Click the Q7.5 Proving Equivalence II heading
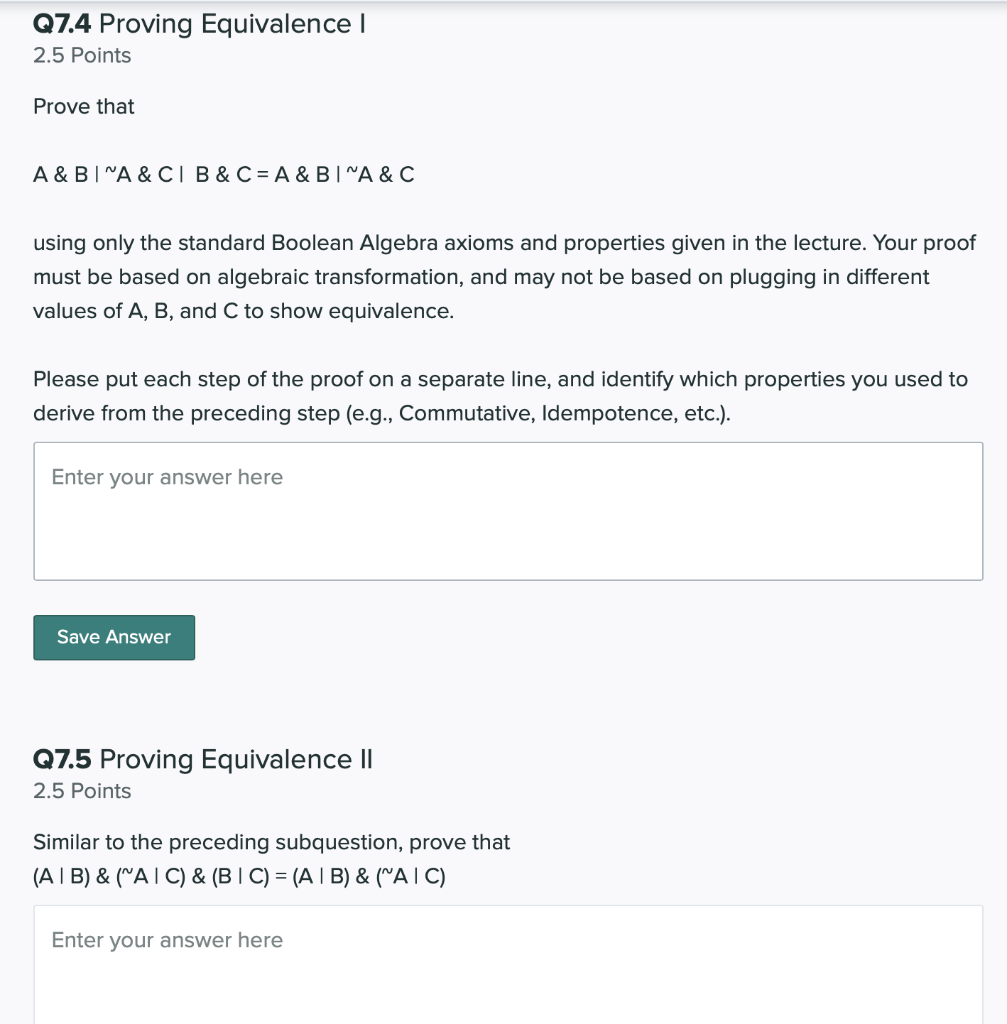 [203, 760]
